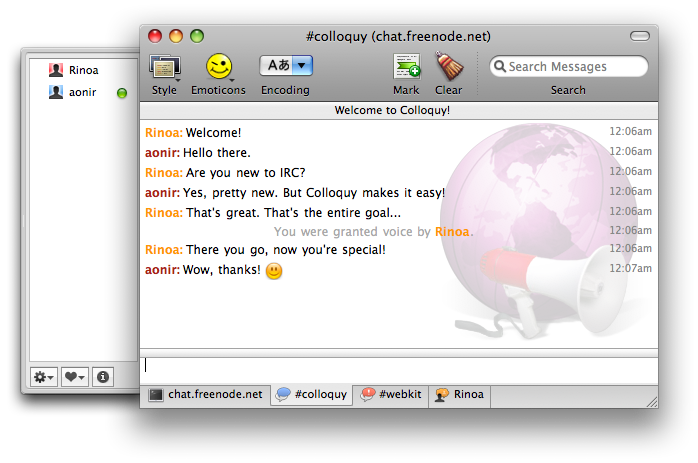This screenshot has height=463, width=698.
Task: Click the smiley emoticon in aonir's message
Action: point(274,271)
